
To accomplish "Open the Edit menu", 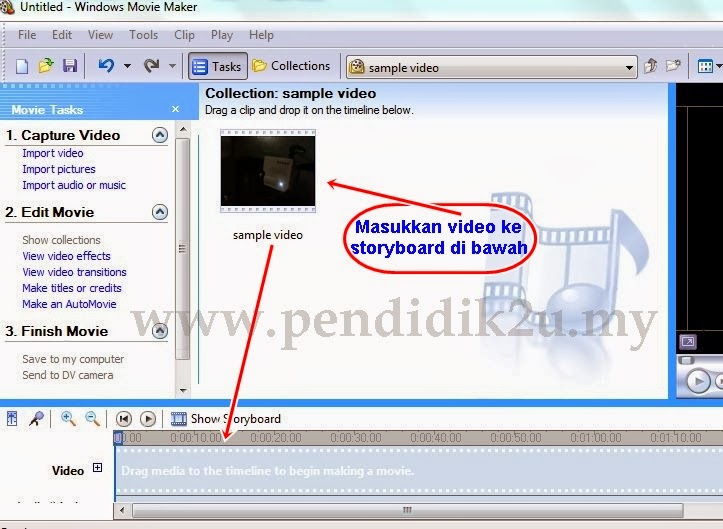I will [62, 35].
